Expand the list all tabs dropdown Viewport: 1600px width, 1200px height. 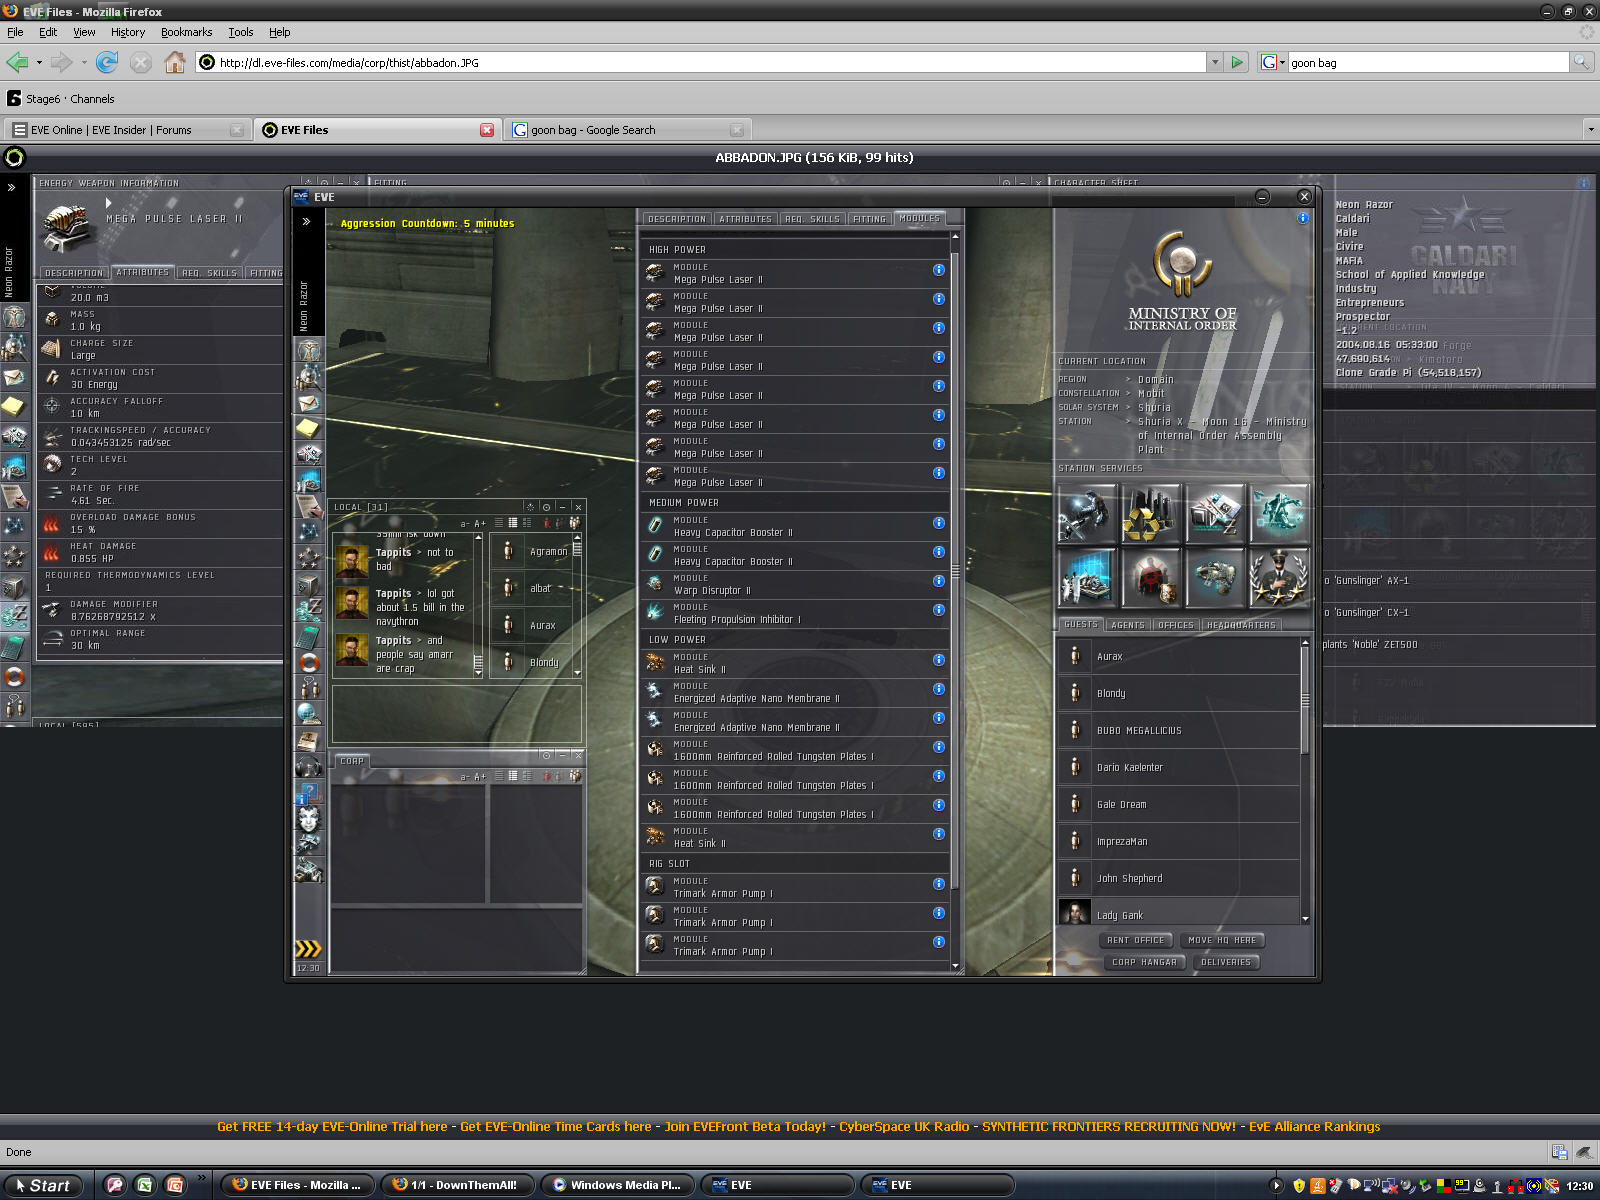[x=1590, y=130]
